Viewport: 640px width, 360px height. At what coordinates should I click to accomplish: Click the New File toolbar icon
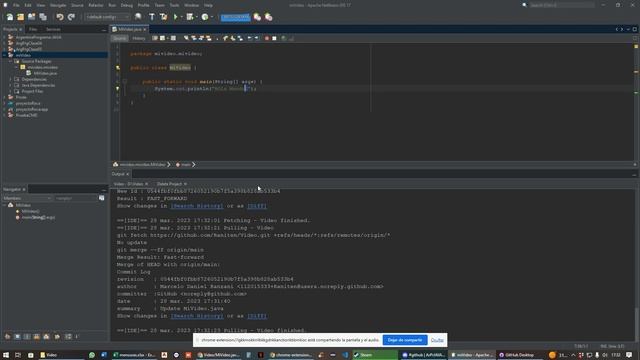[x=9, y=17]
